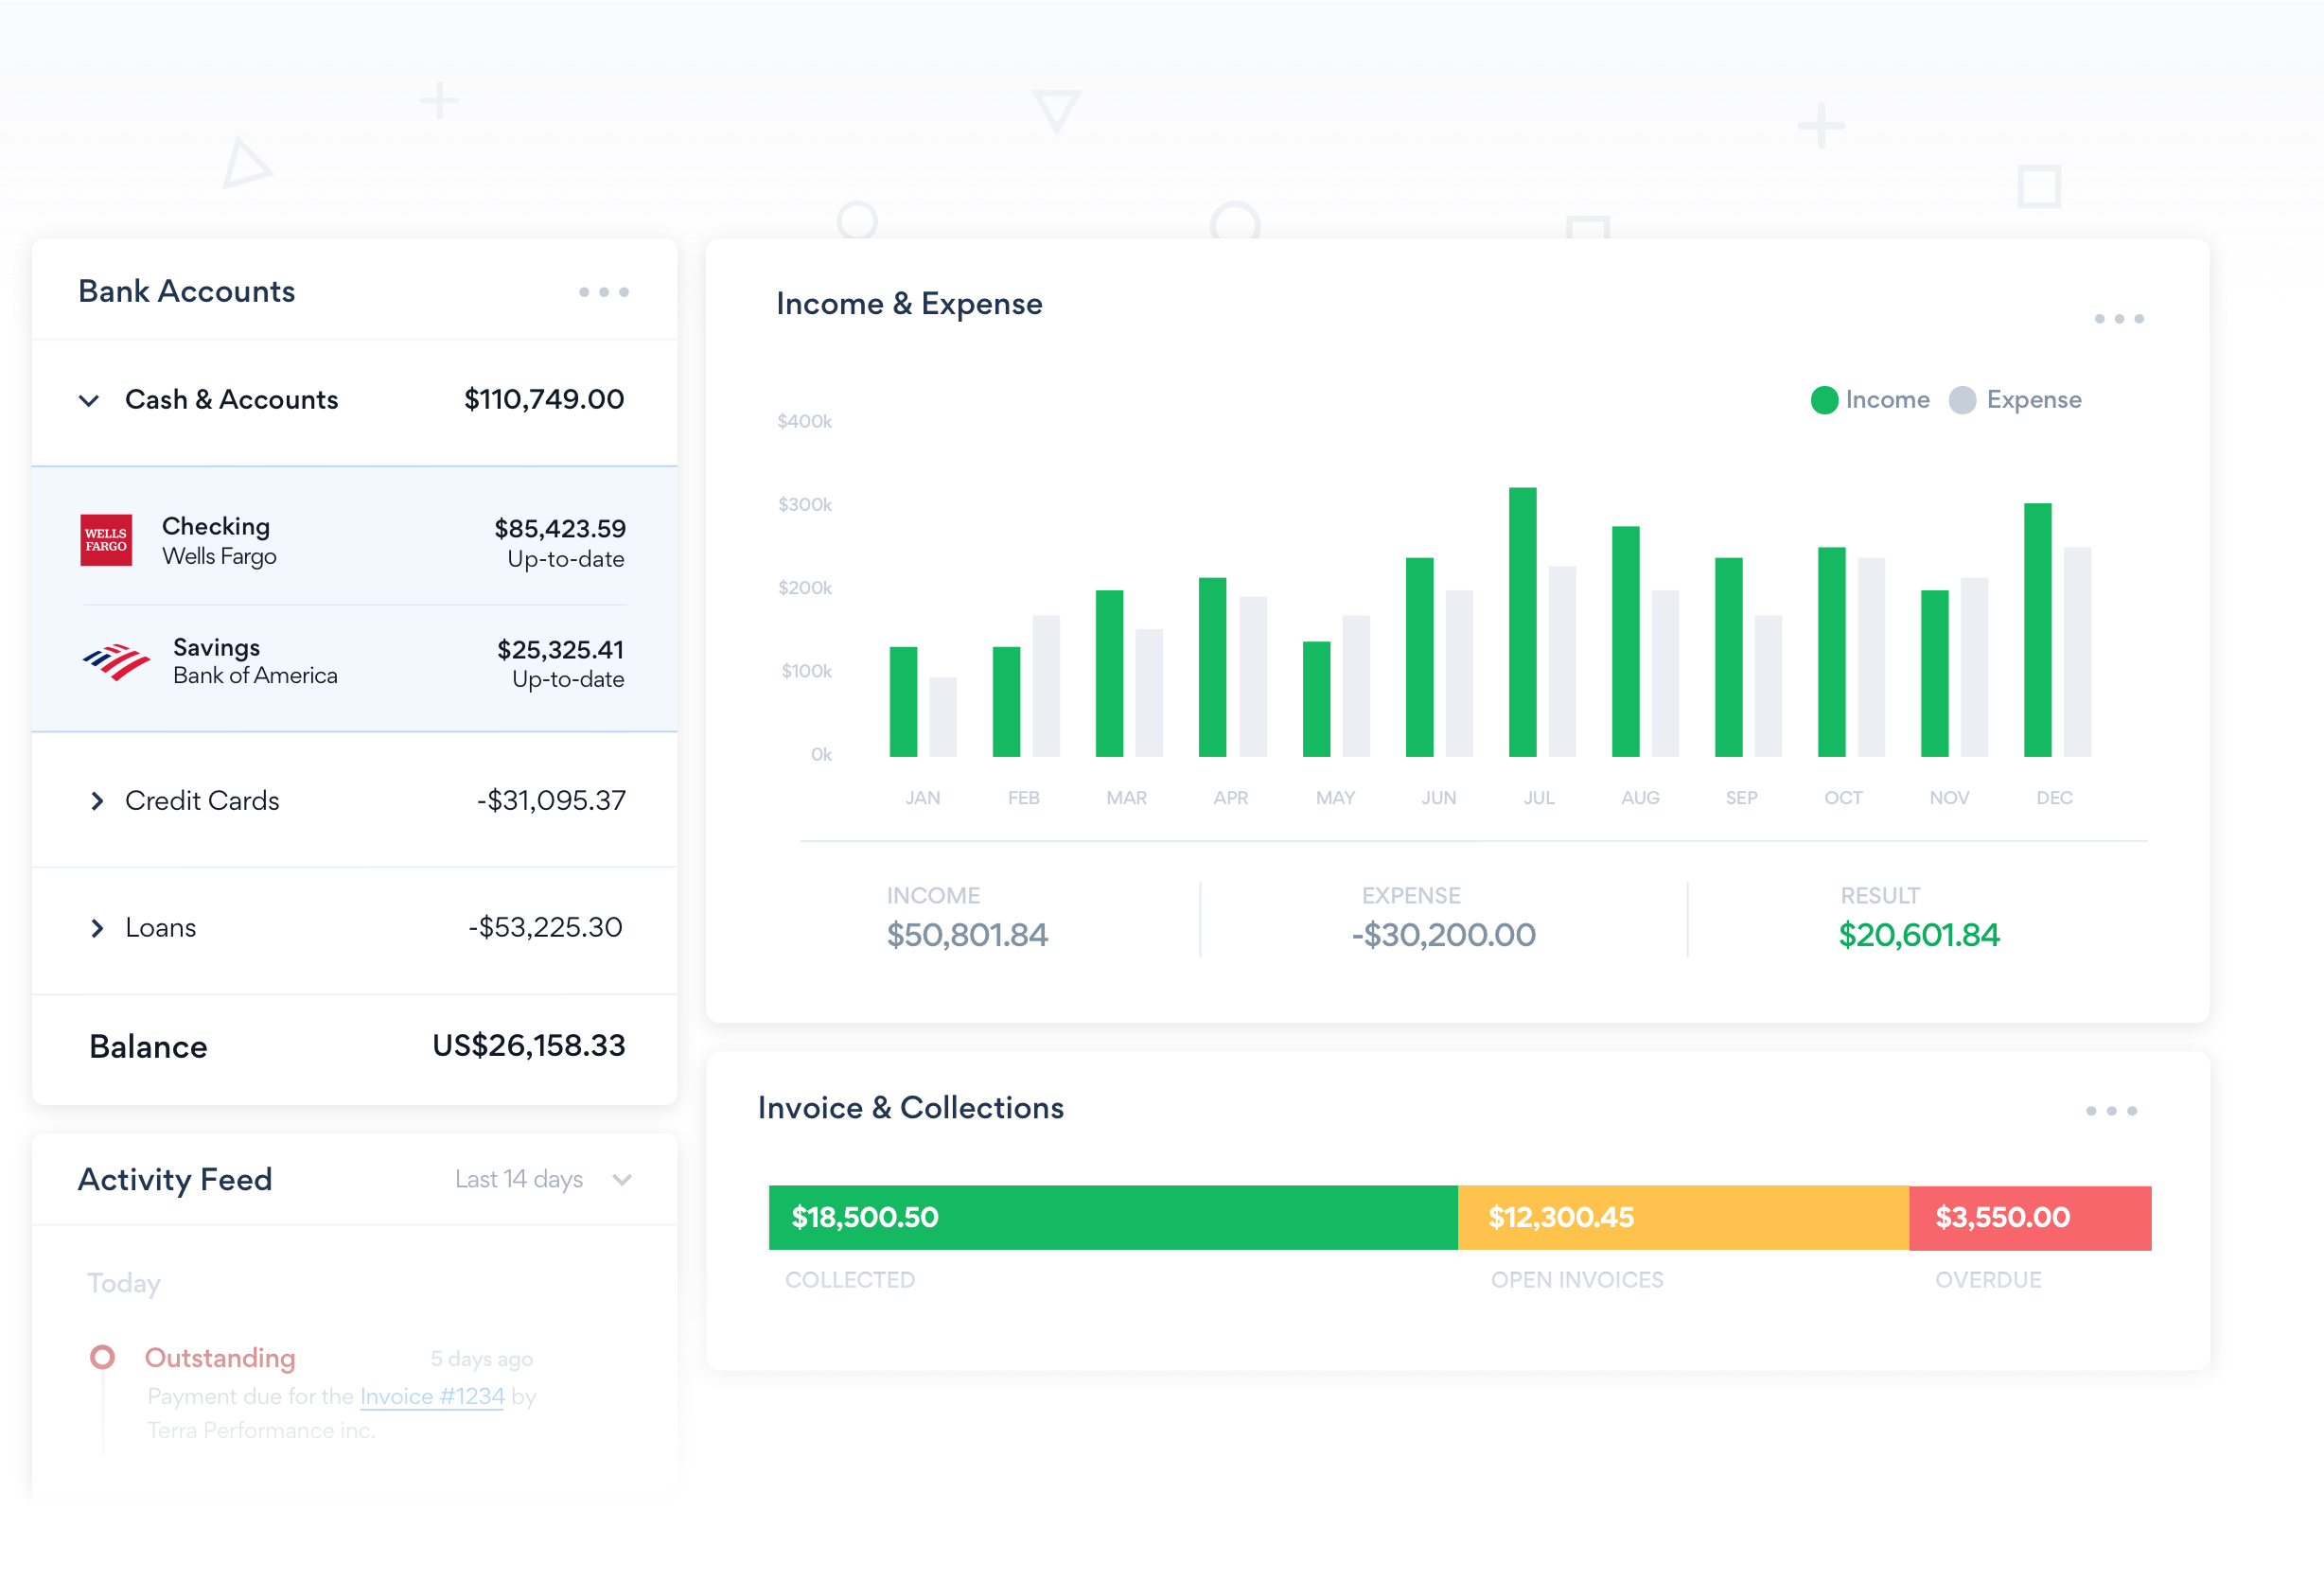Click the AUG green income bar
The width and height of the screenshot is (2324, 1580).
point(1625,641)
